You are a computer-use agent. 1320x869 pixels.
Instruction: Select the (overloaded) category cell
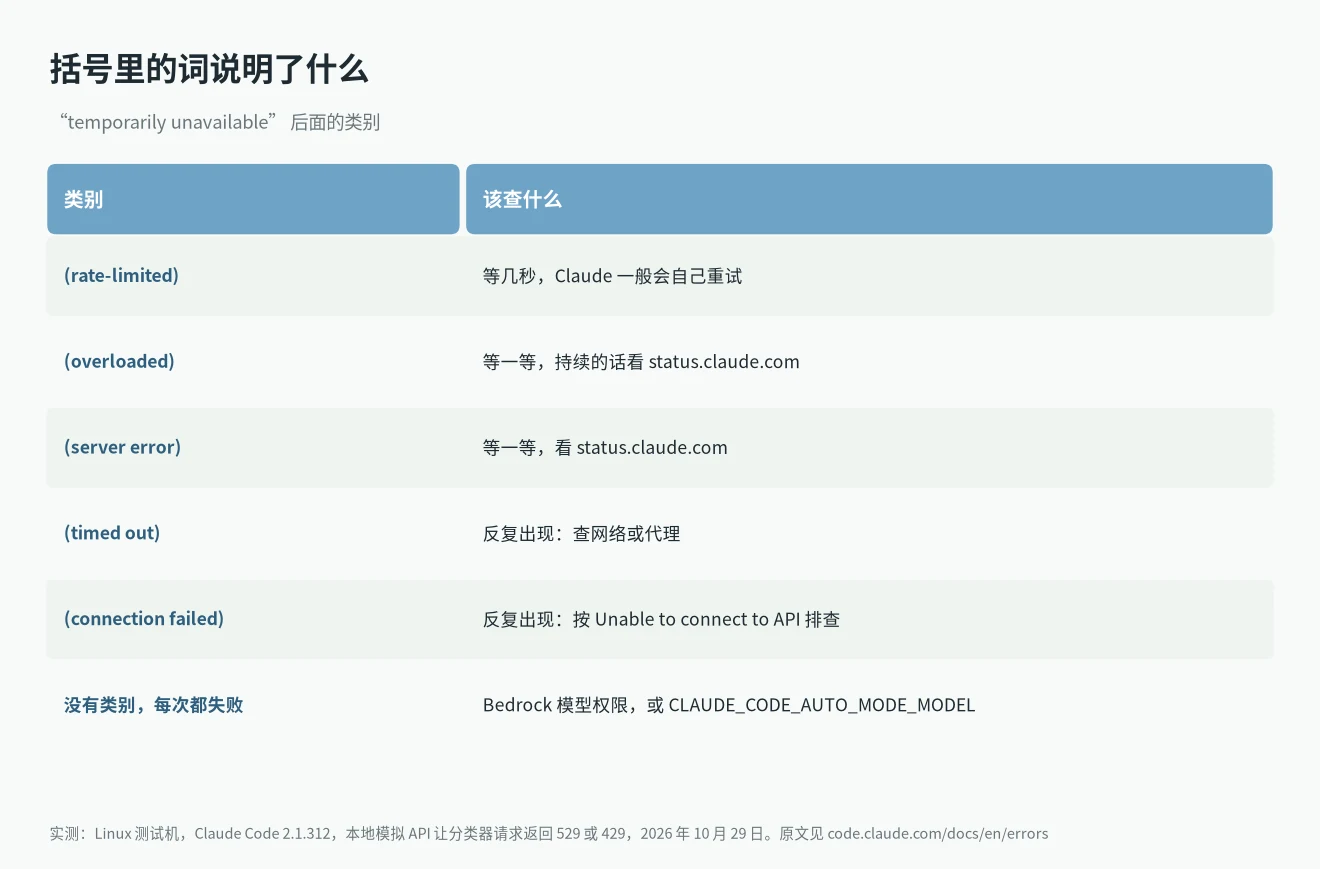(x=119, y=361)
